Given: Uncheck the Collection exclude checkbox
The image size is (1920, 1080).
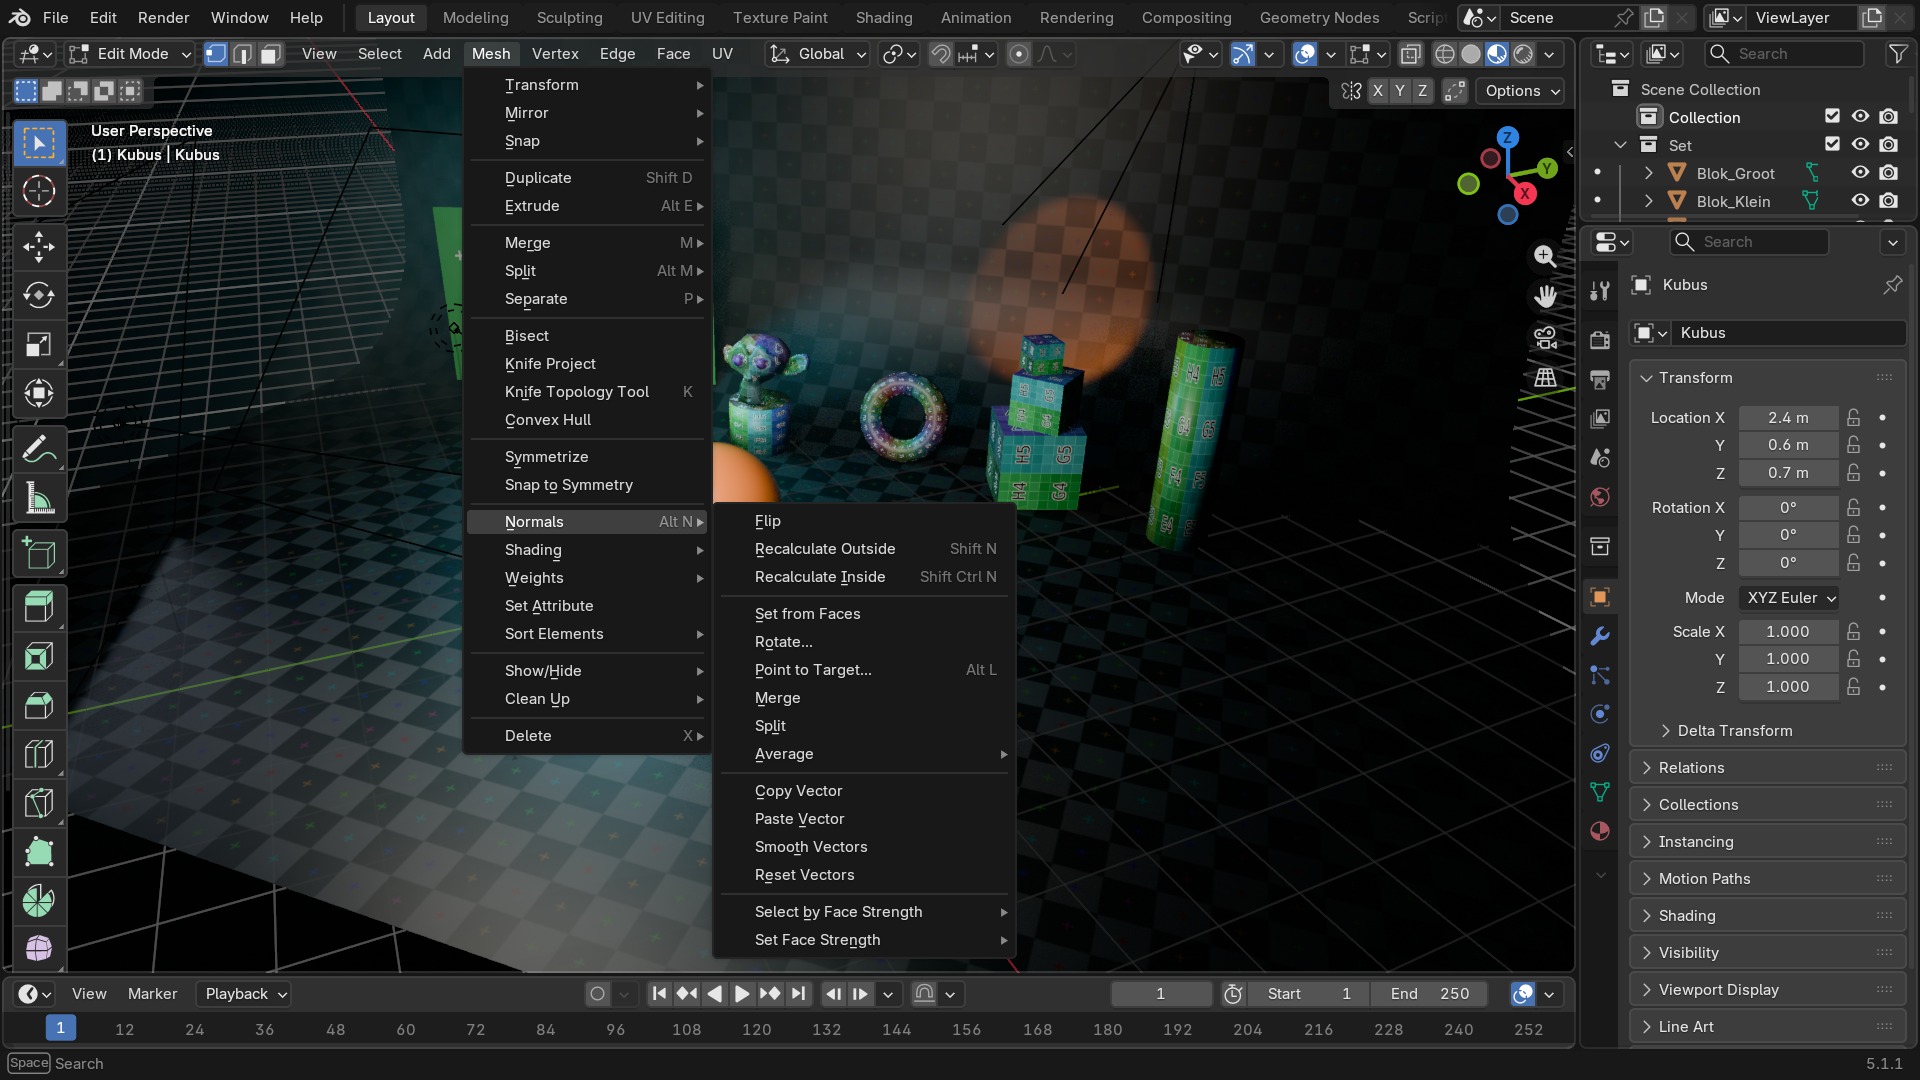Looking at the screenshot, I should (1832, 117).
